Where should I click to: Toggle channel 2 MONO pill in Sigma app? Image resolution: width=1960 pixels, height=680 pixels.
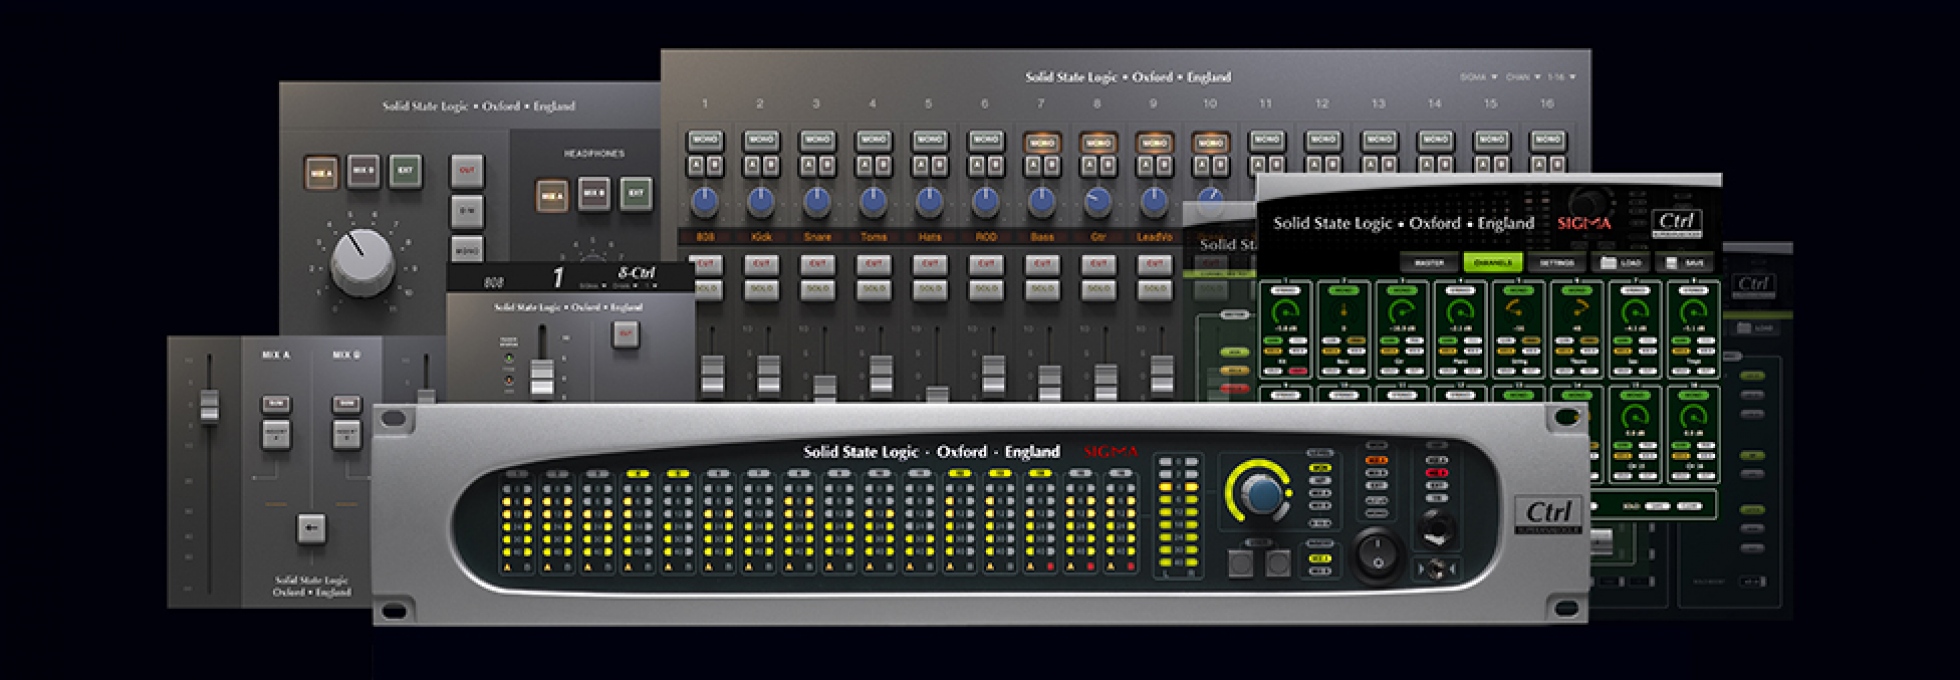click(1343, 291)
